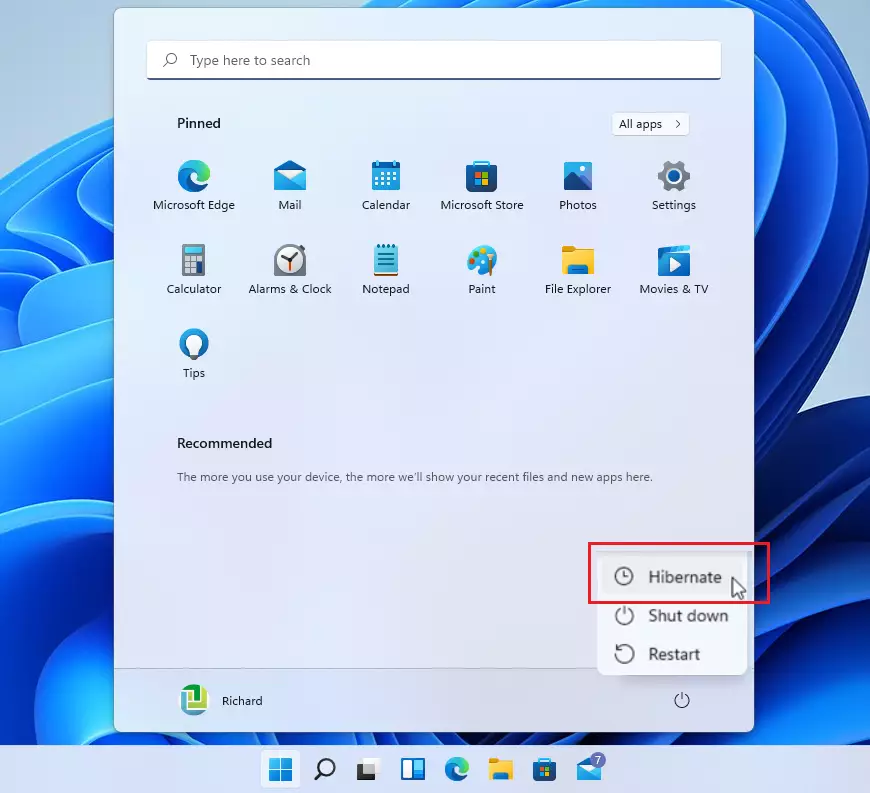Open Richard's user account menu

coord(221,700)
